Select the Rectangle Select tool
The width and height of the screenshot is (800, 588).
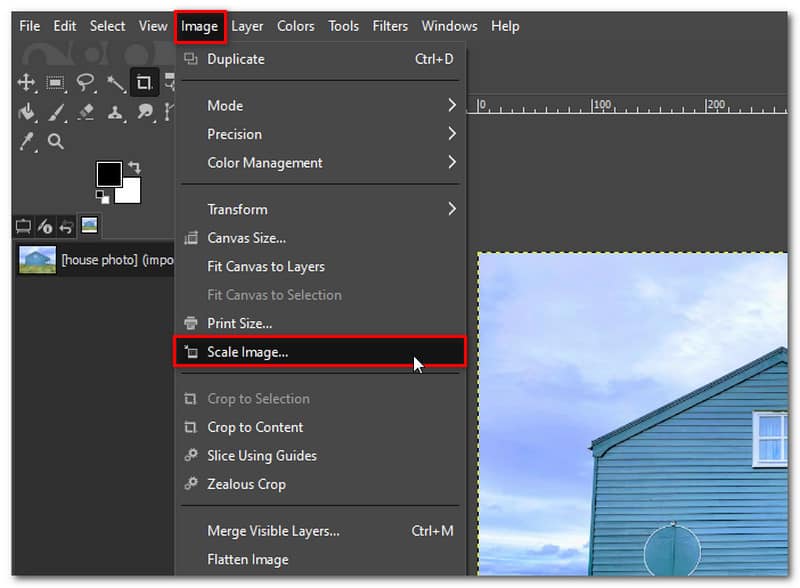tap(55, 82)
